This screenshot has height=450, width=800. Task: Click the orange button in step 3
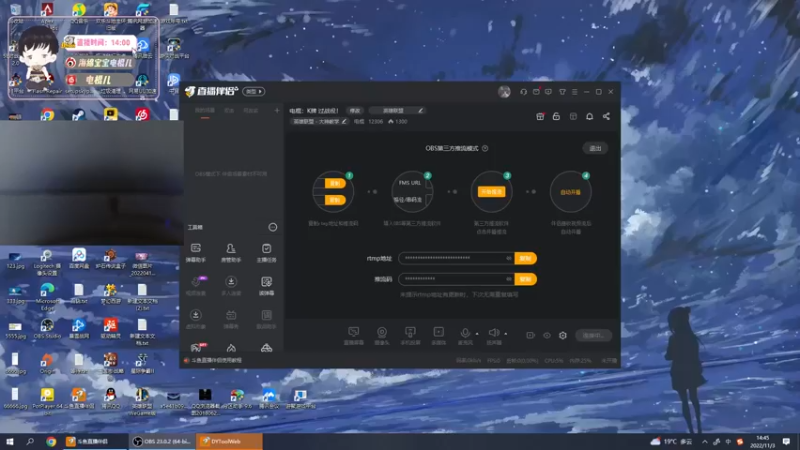pos(491,192)
